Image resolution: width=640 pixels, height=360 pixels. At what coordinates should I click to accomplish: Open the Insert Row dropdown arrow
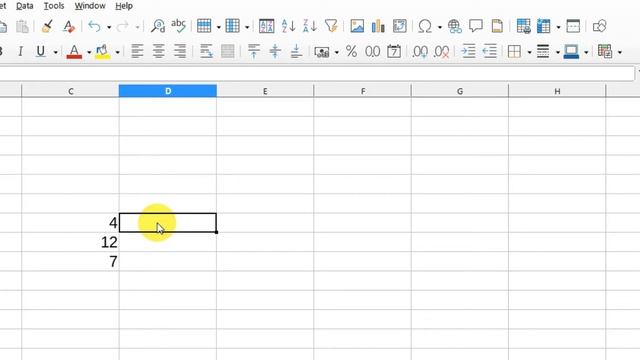click(218, 27)
